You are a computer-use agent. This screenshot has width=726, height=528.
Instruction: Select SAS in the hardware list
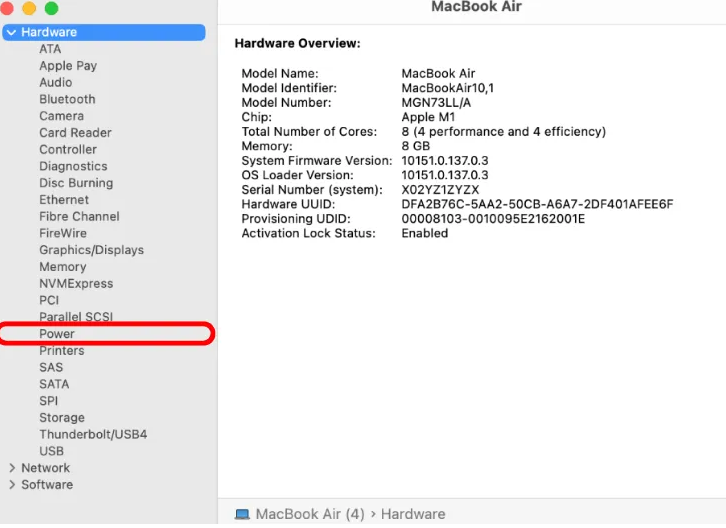point(51,367)
